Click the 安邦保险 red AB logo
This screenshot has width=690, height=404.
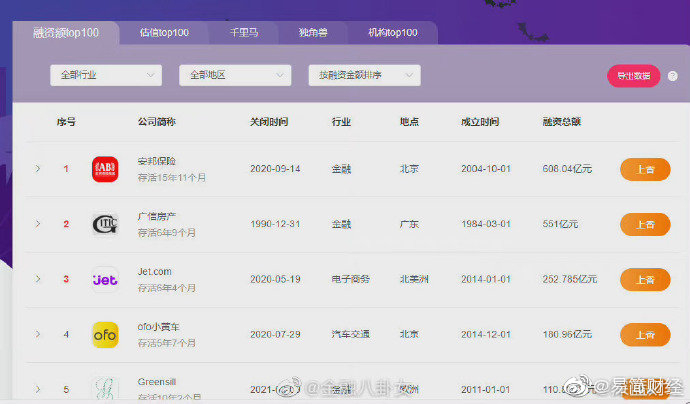(x=105, y=169)
